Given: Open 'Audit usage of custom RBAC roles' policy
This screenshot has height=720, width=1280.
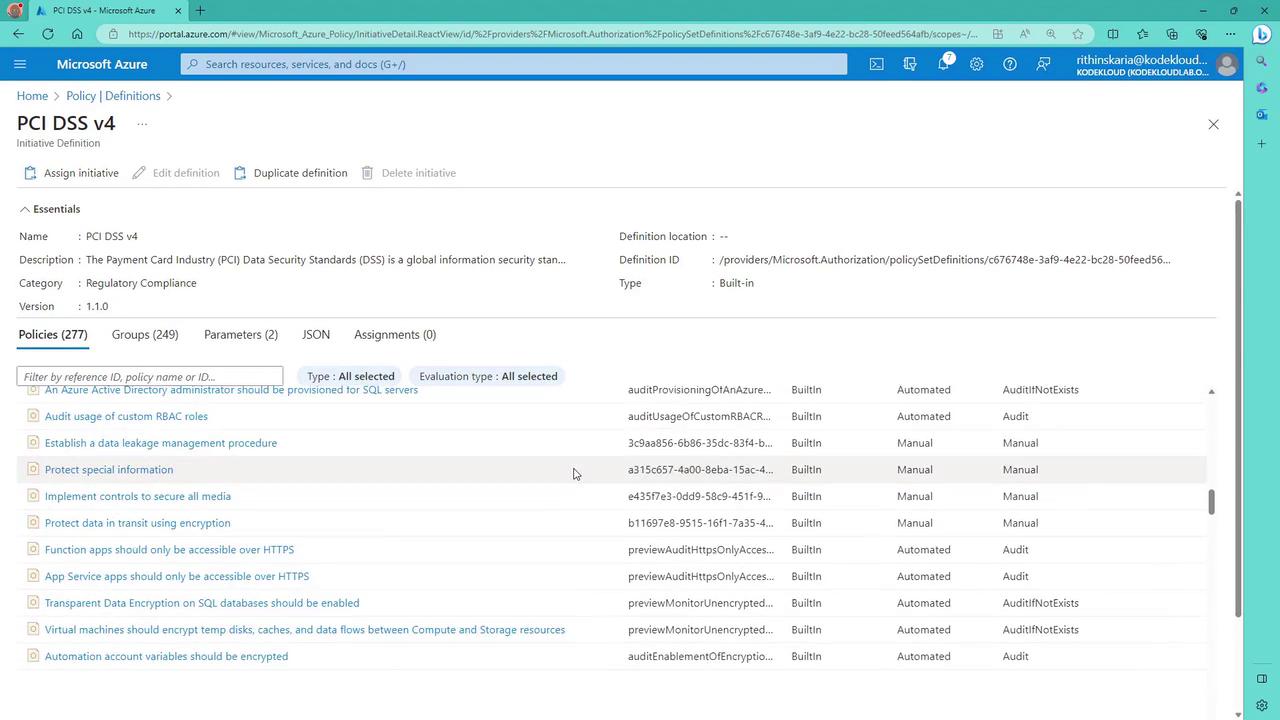Looking at the screenshot, I should pyautogui.click(x=126, y=416).
